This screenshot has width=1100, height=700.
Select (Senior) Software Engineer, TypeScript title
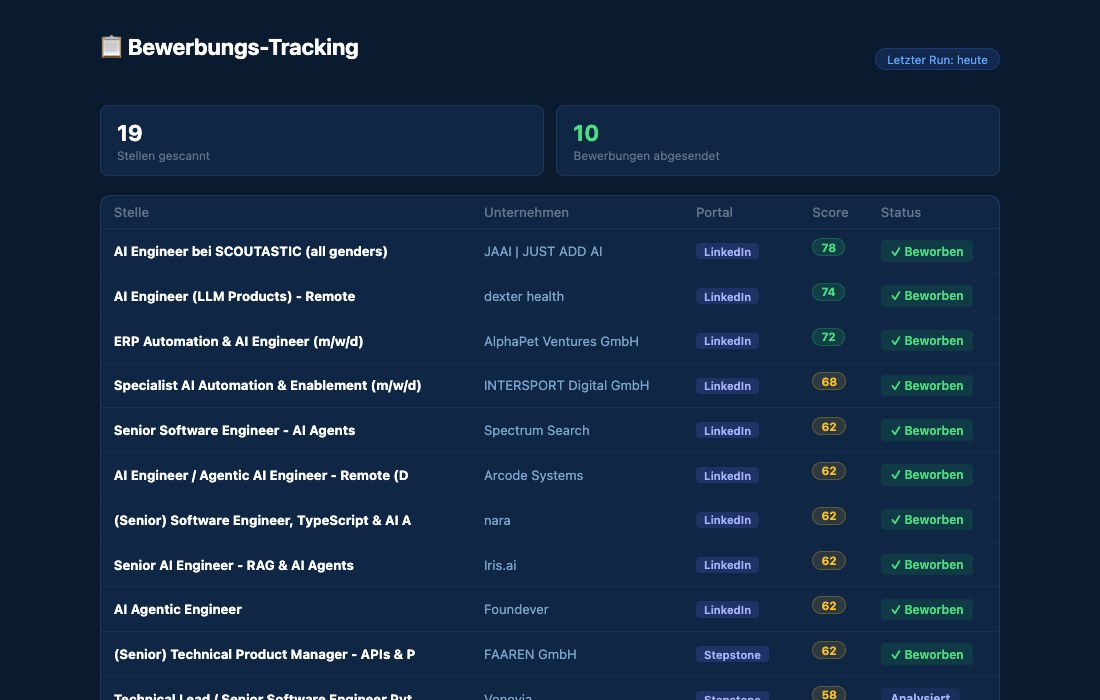click(262, 520)
